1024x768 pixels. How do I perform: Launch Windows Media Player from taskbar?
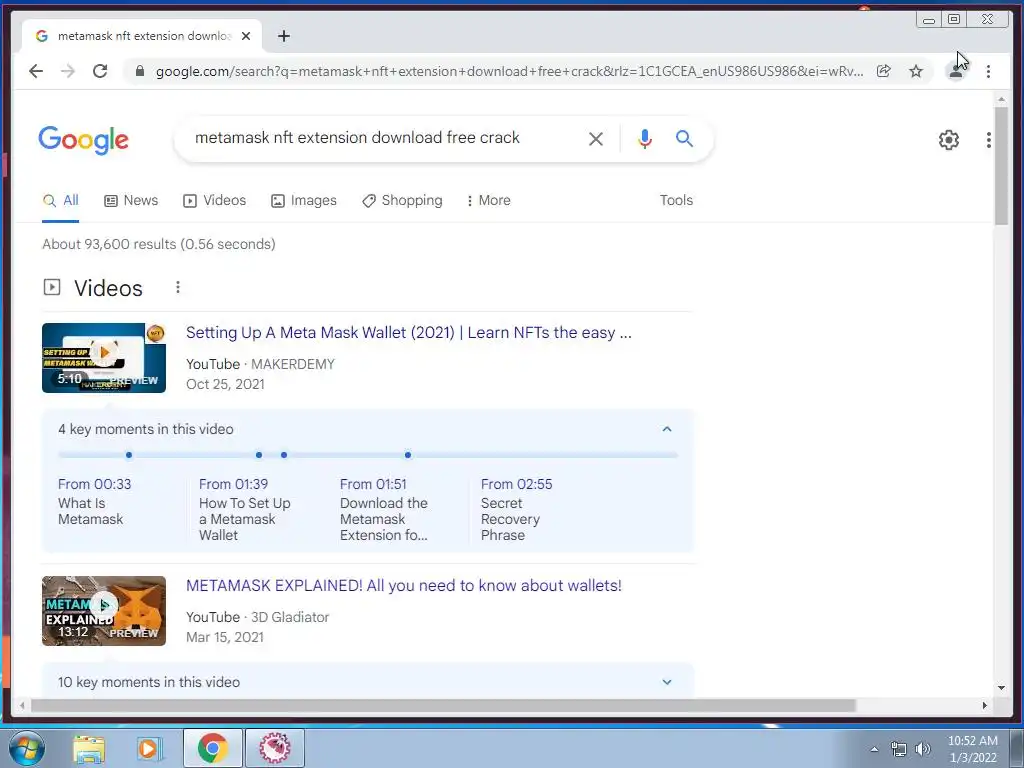point(150,748)
